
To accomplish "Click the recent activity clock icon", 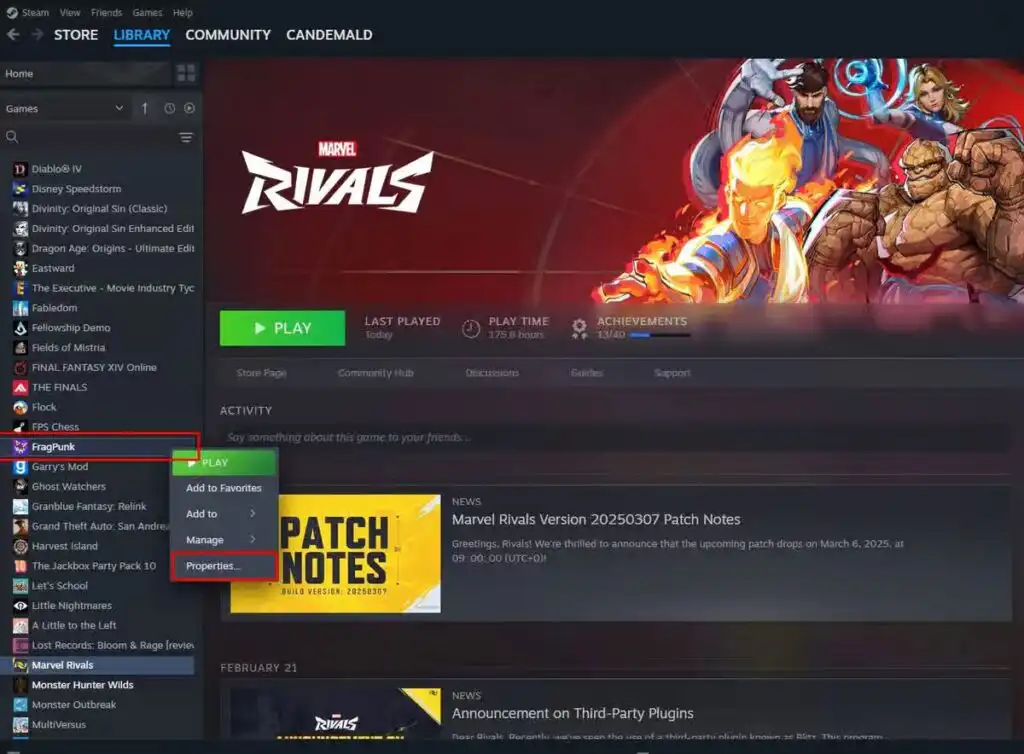I will (169, 108).
